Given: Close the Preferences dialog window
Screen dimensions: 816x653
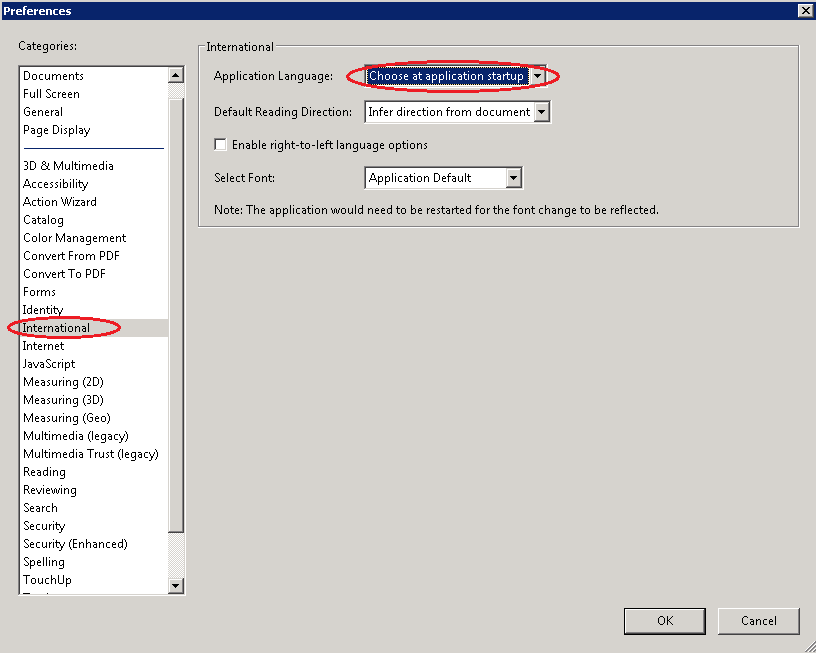Looking at the screenshot, I should [x=804, y=10].
